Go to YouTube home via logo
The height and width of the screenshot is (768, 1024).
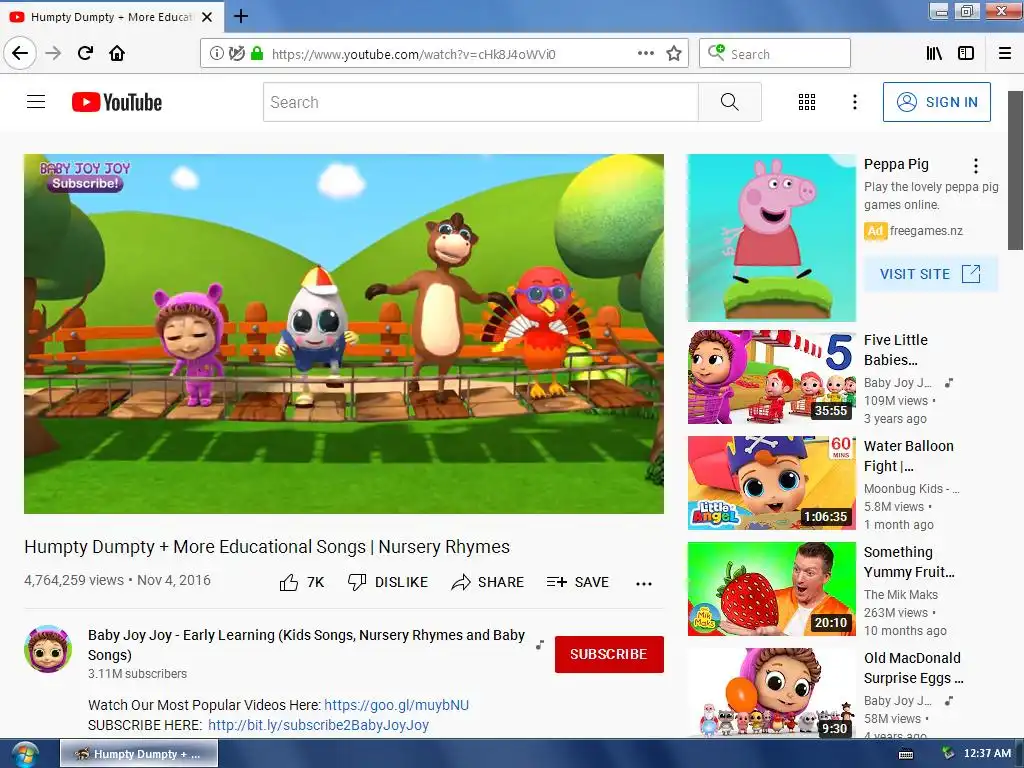[117, 102]
